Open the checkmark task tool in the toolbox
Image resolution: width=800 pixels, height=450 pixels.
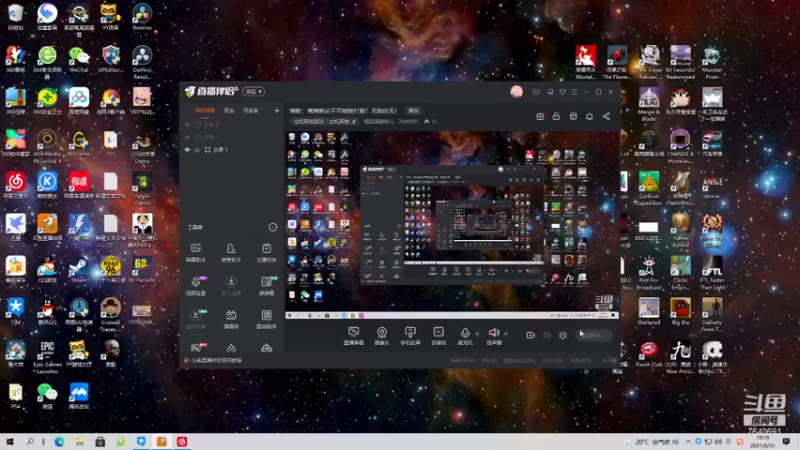tap(266, 253)
